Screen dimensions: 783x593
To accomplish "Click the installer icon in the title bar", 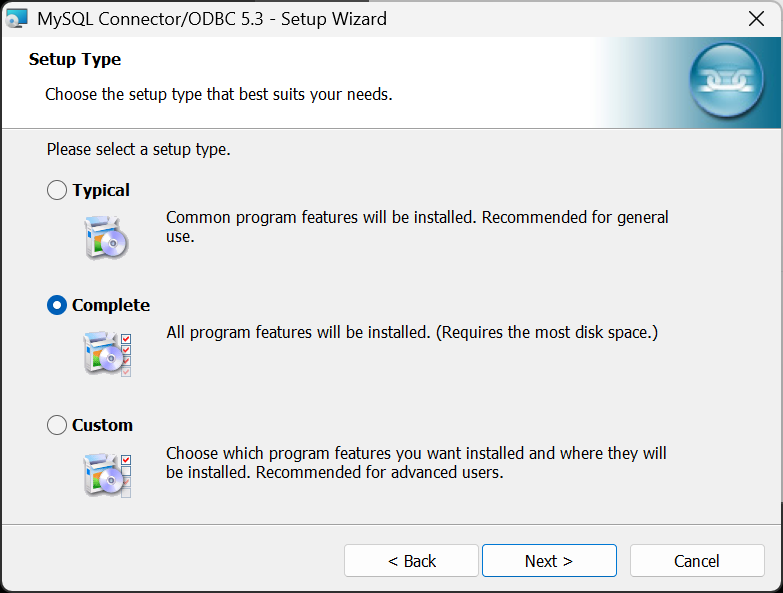I will 17,18.
